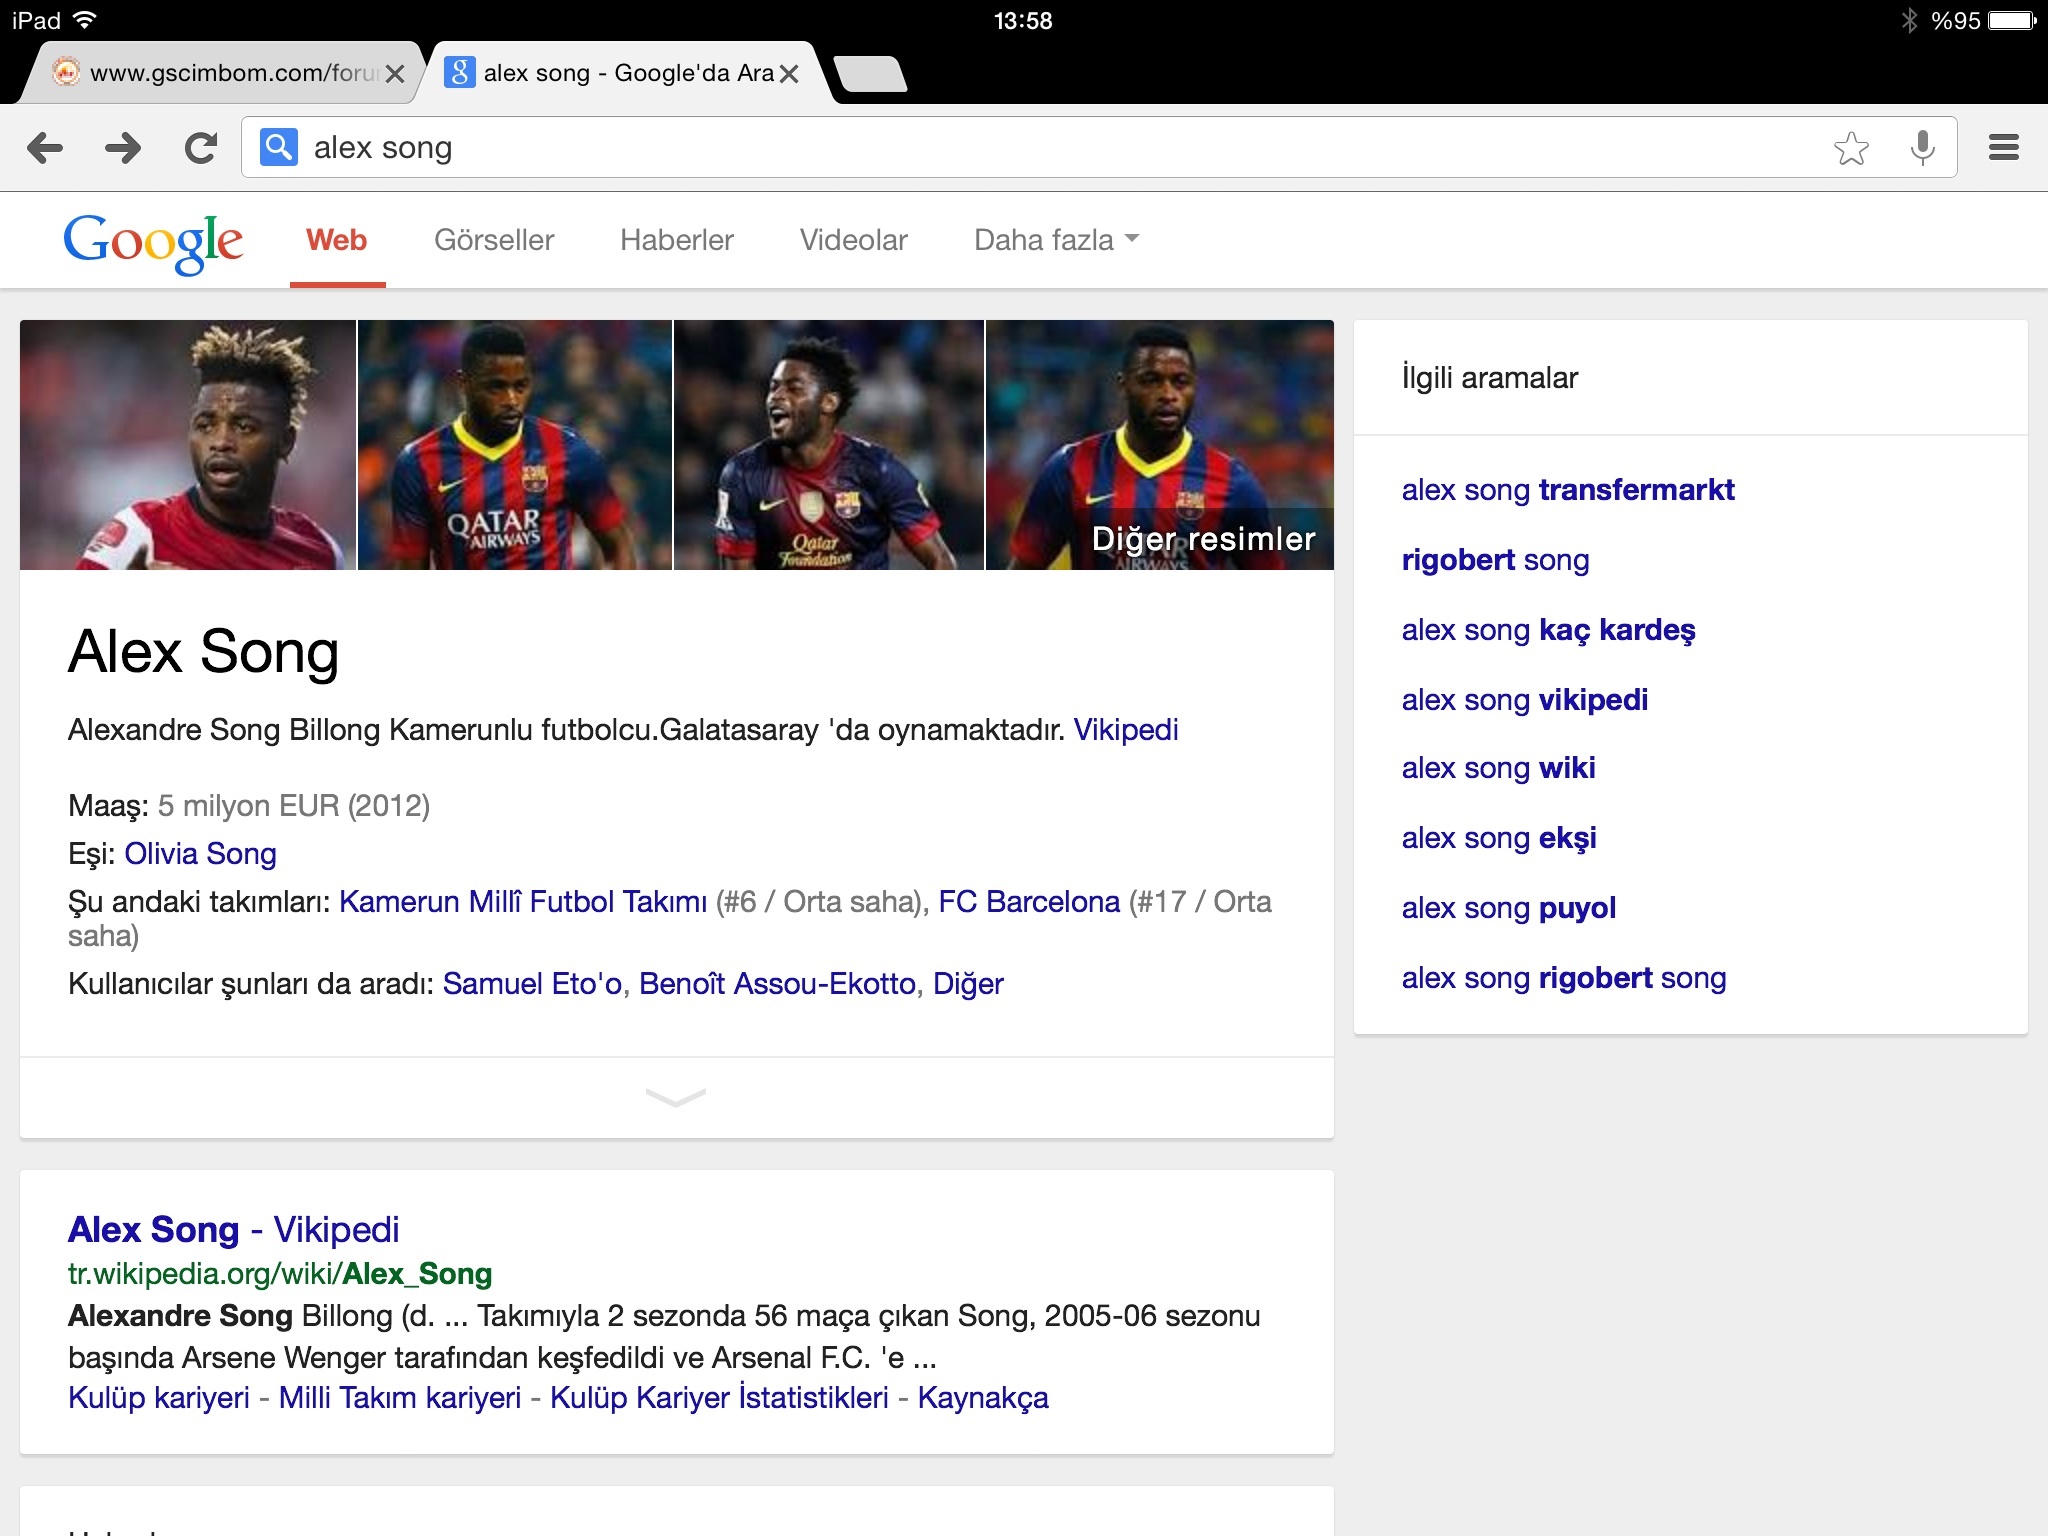Select the Web search tab
Viewport: 2048px width, 1536px height.
coord(337,240)
